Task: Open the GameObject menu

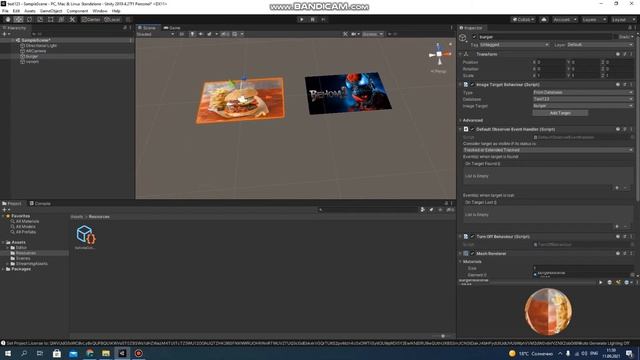Action: click(51, 11)
